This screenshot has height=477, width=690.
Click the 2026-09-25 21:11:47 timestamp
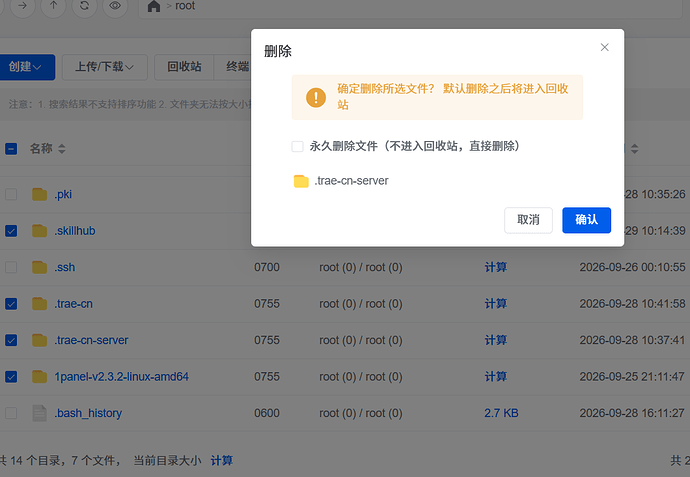click(x=632, y=377)
